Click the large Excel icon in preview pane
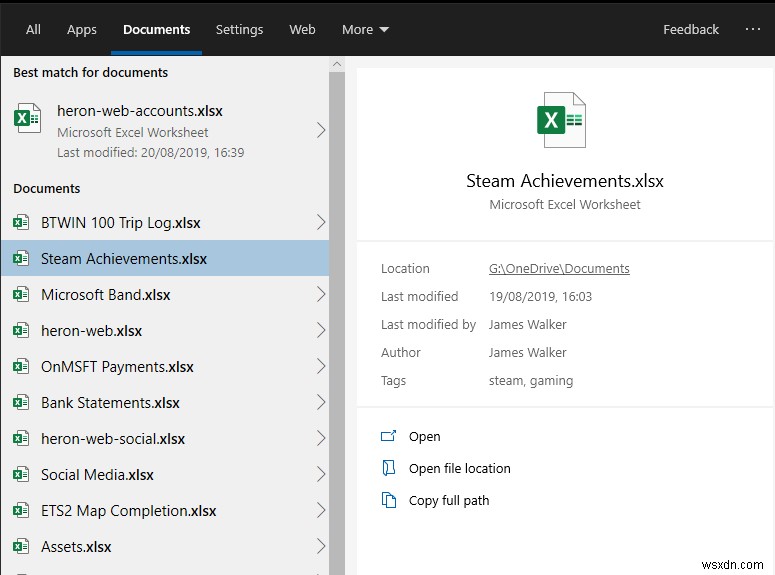 tap(560, 121)
